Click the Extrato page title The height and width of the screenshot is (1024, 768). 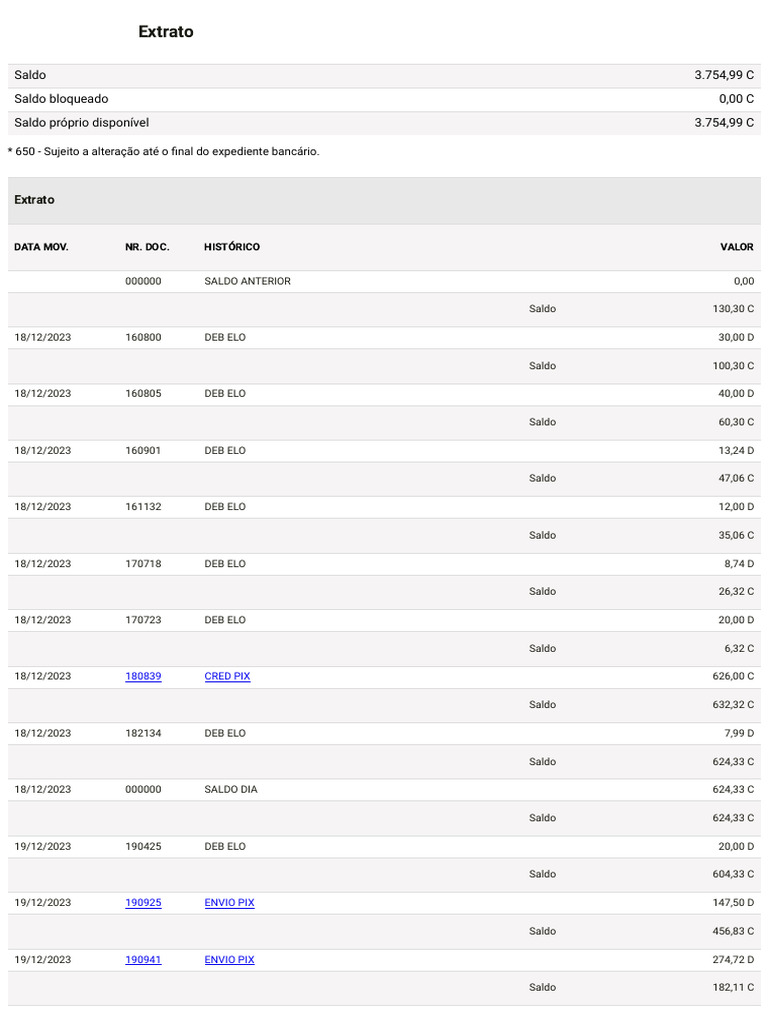coord(166,32)
